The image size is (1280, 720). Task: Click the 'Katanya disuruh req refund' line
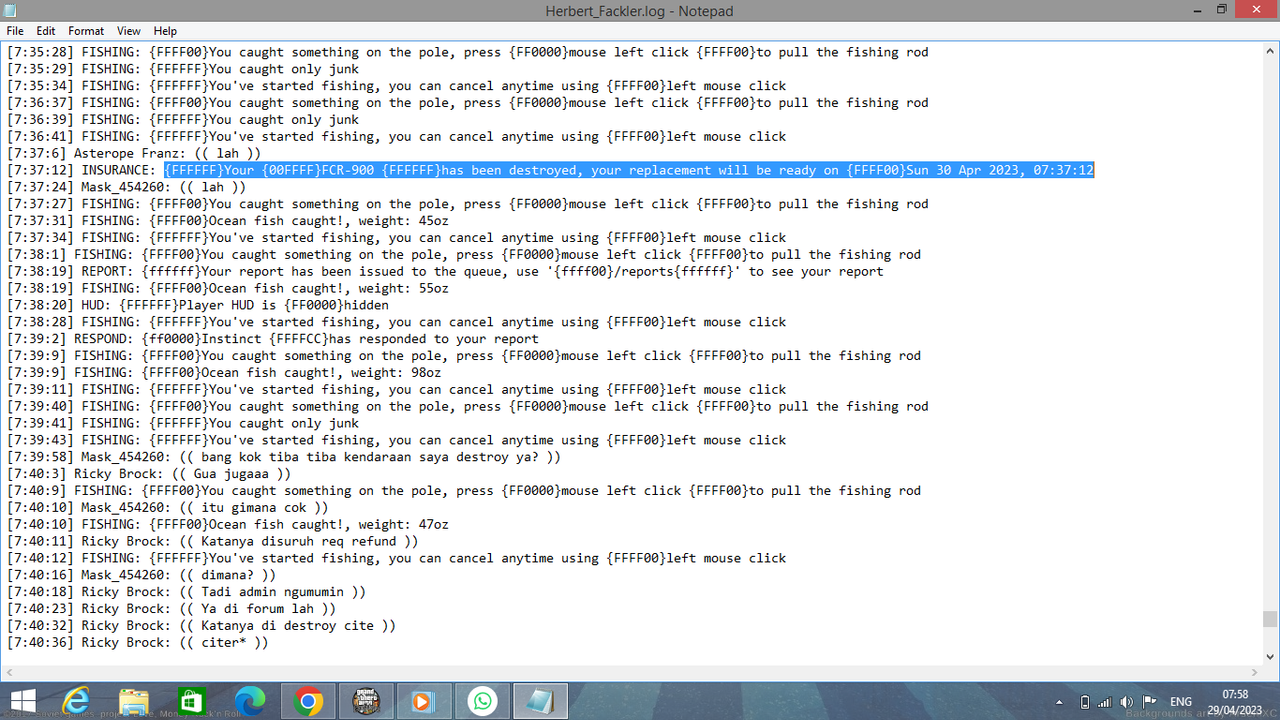pos(212,541)
